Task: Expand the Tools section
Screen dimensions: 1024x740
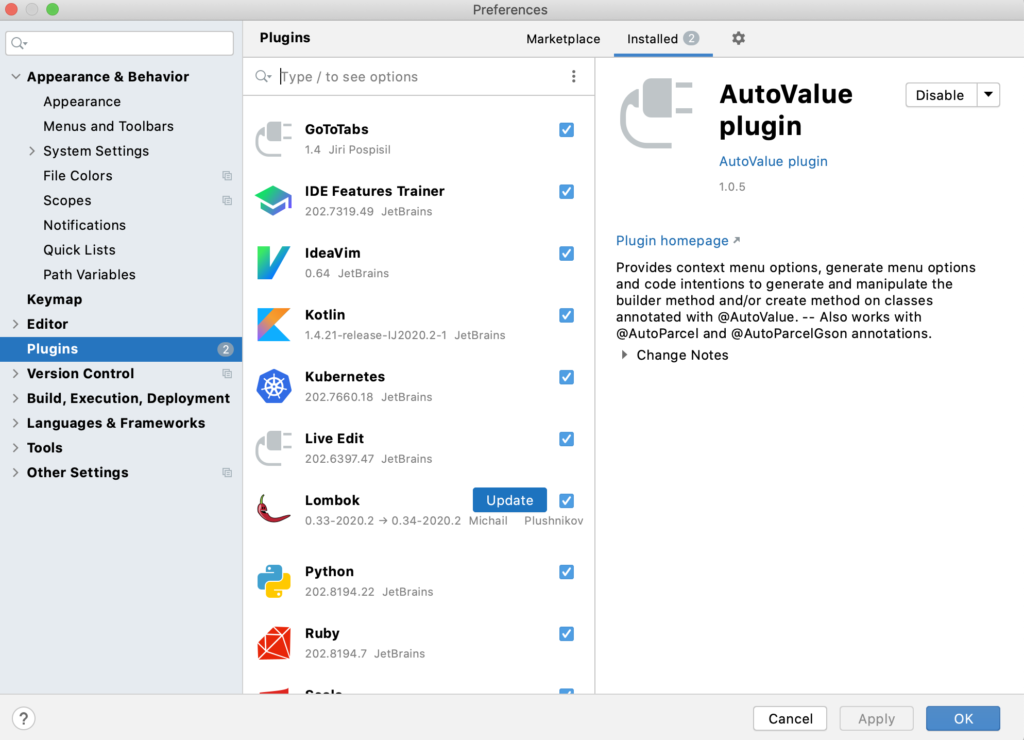Action: 16,448
